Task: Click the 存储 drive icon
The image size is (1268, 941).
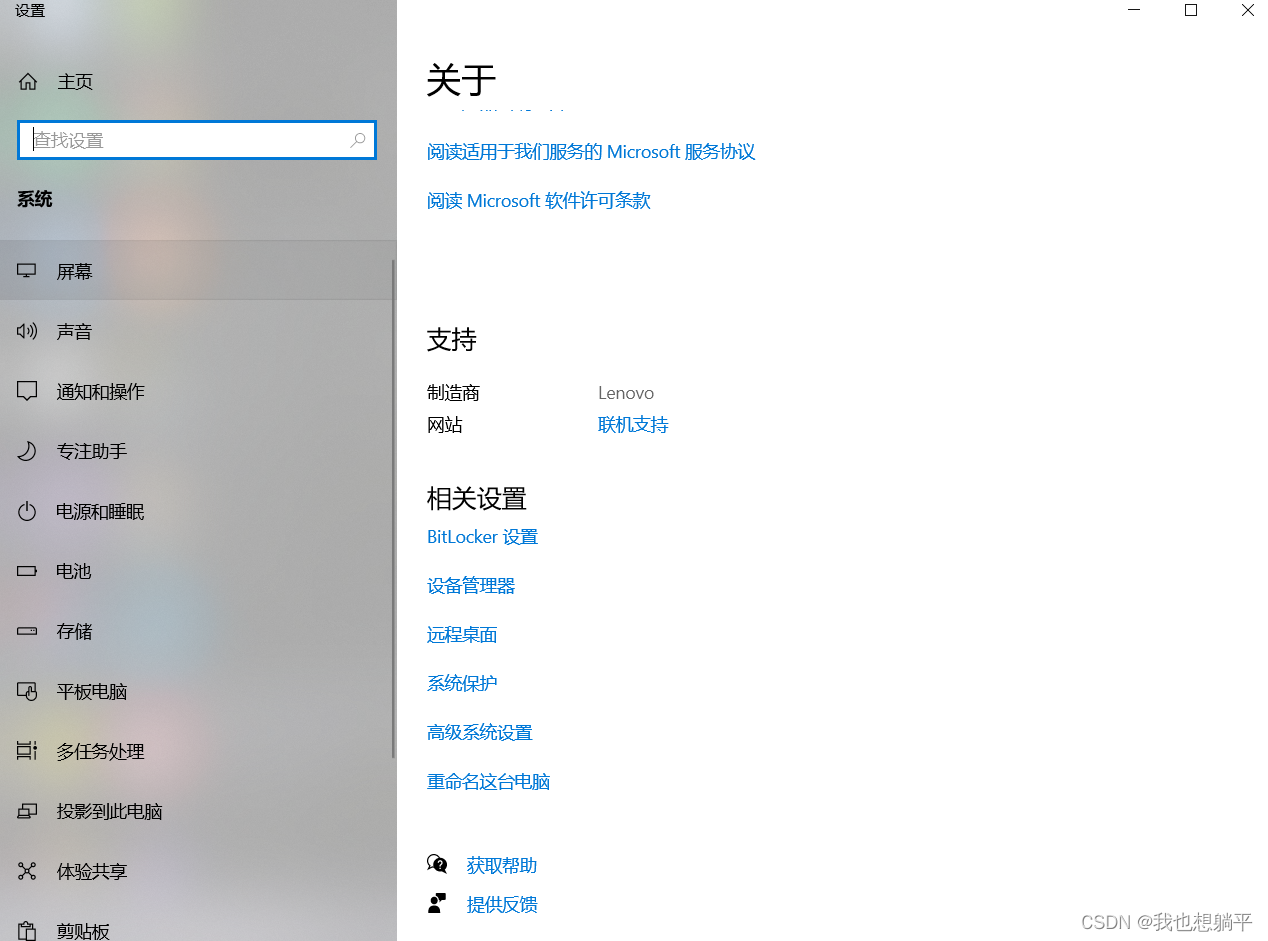Action: (27, 631)
